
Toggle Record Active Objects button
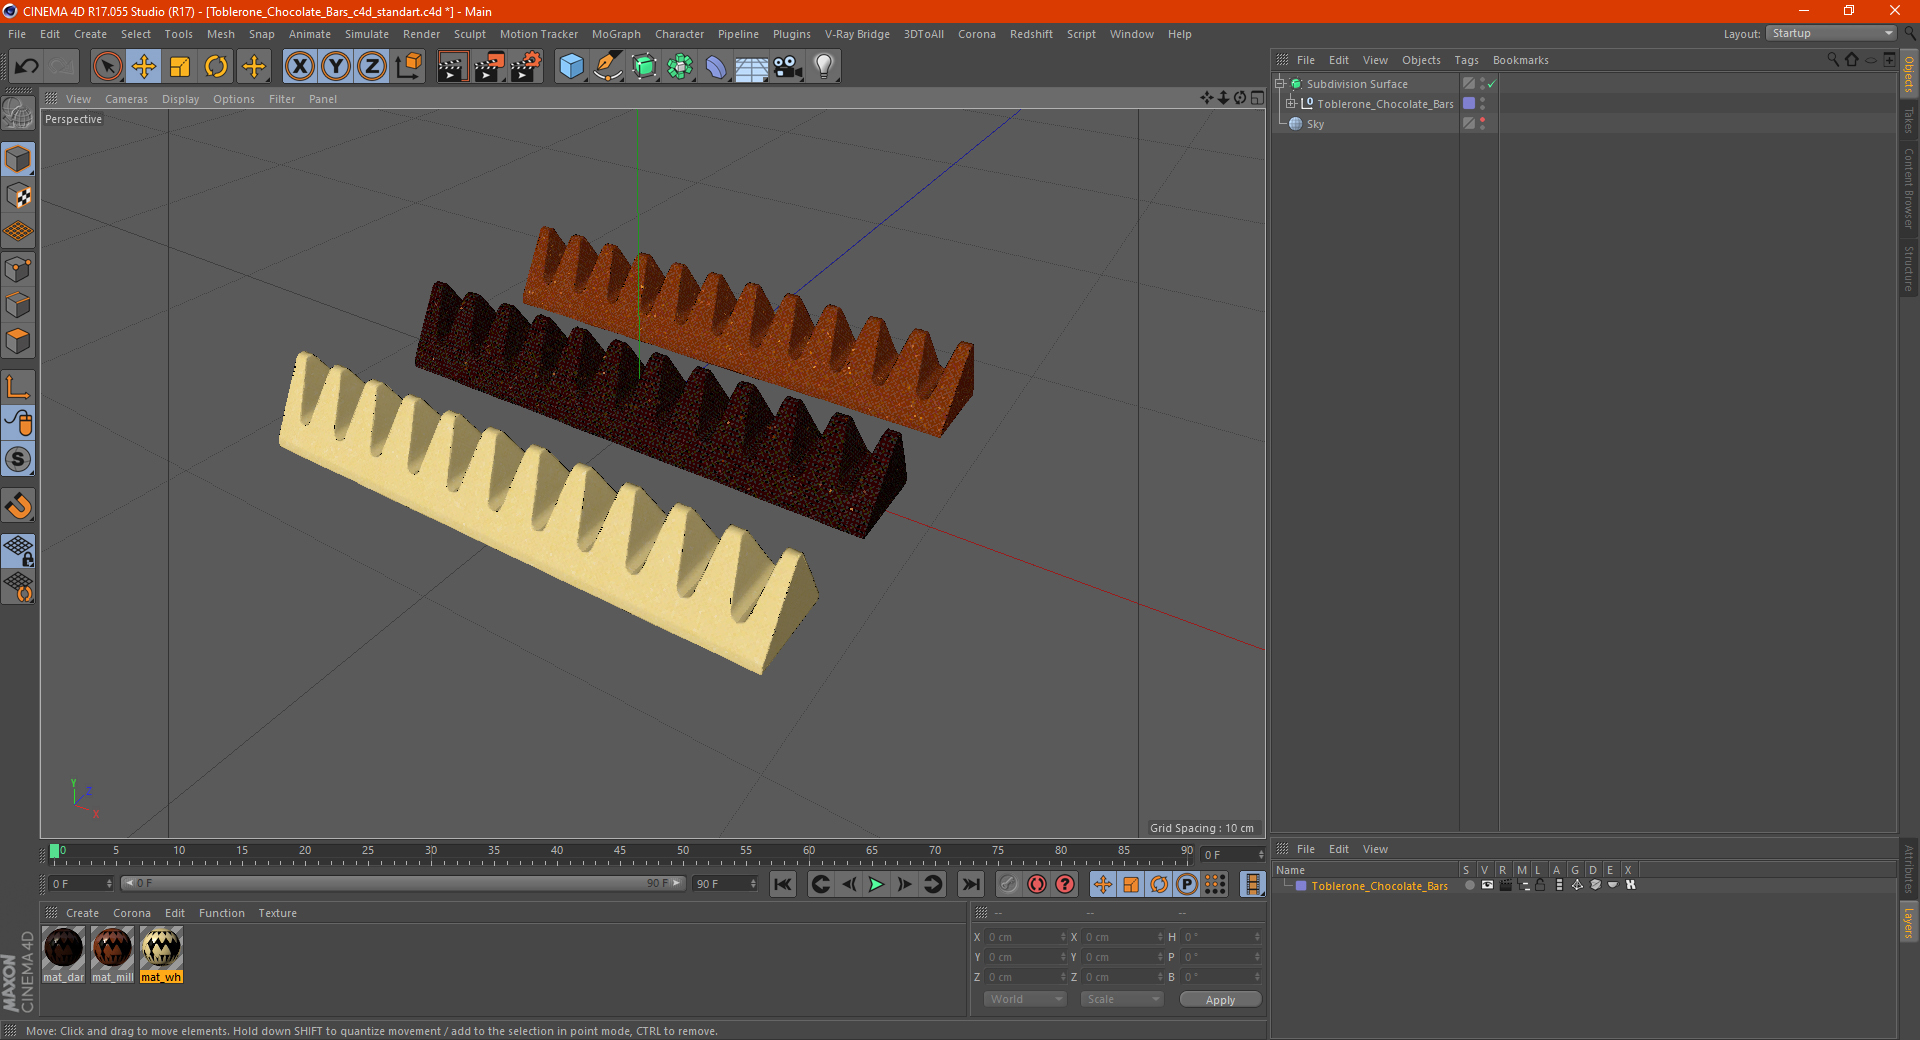click(x=1009, y=884)
